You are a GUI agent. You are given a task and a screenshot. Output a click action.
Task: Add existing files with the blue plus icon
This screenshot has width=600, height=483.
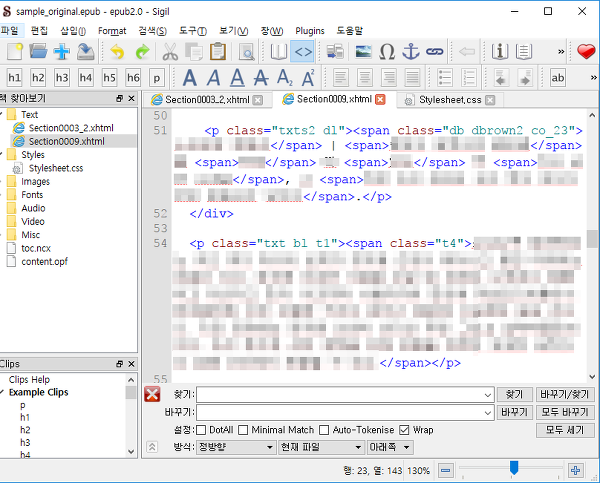point(62,52)
